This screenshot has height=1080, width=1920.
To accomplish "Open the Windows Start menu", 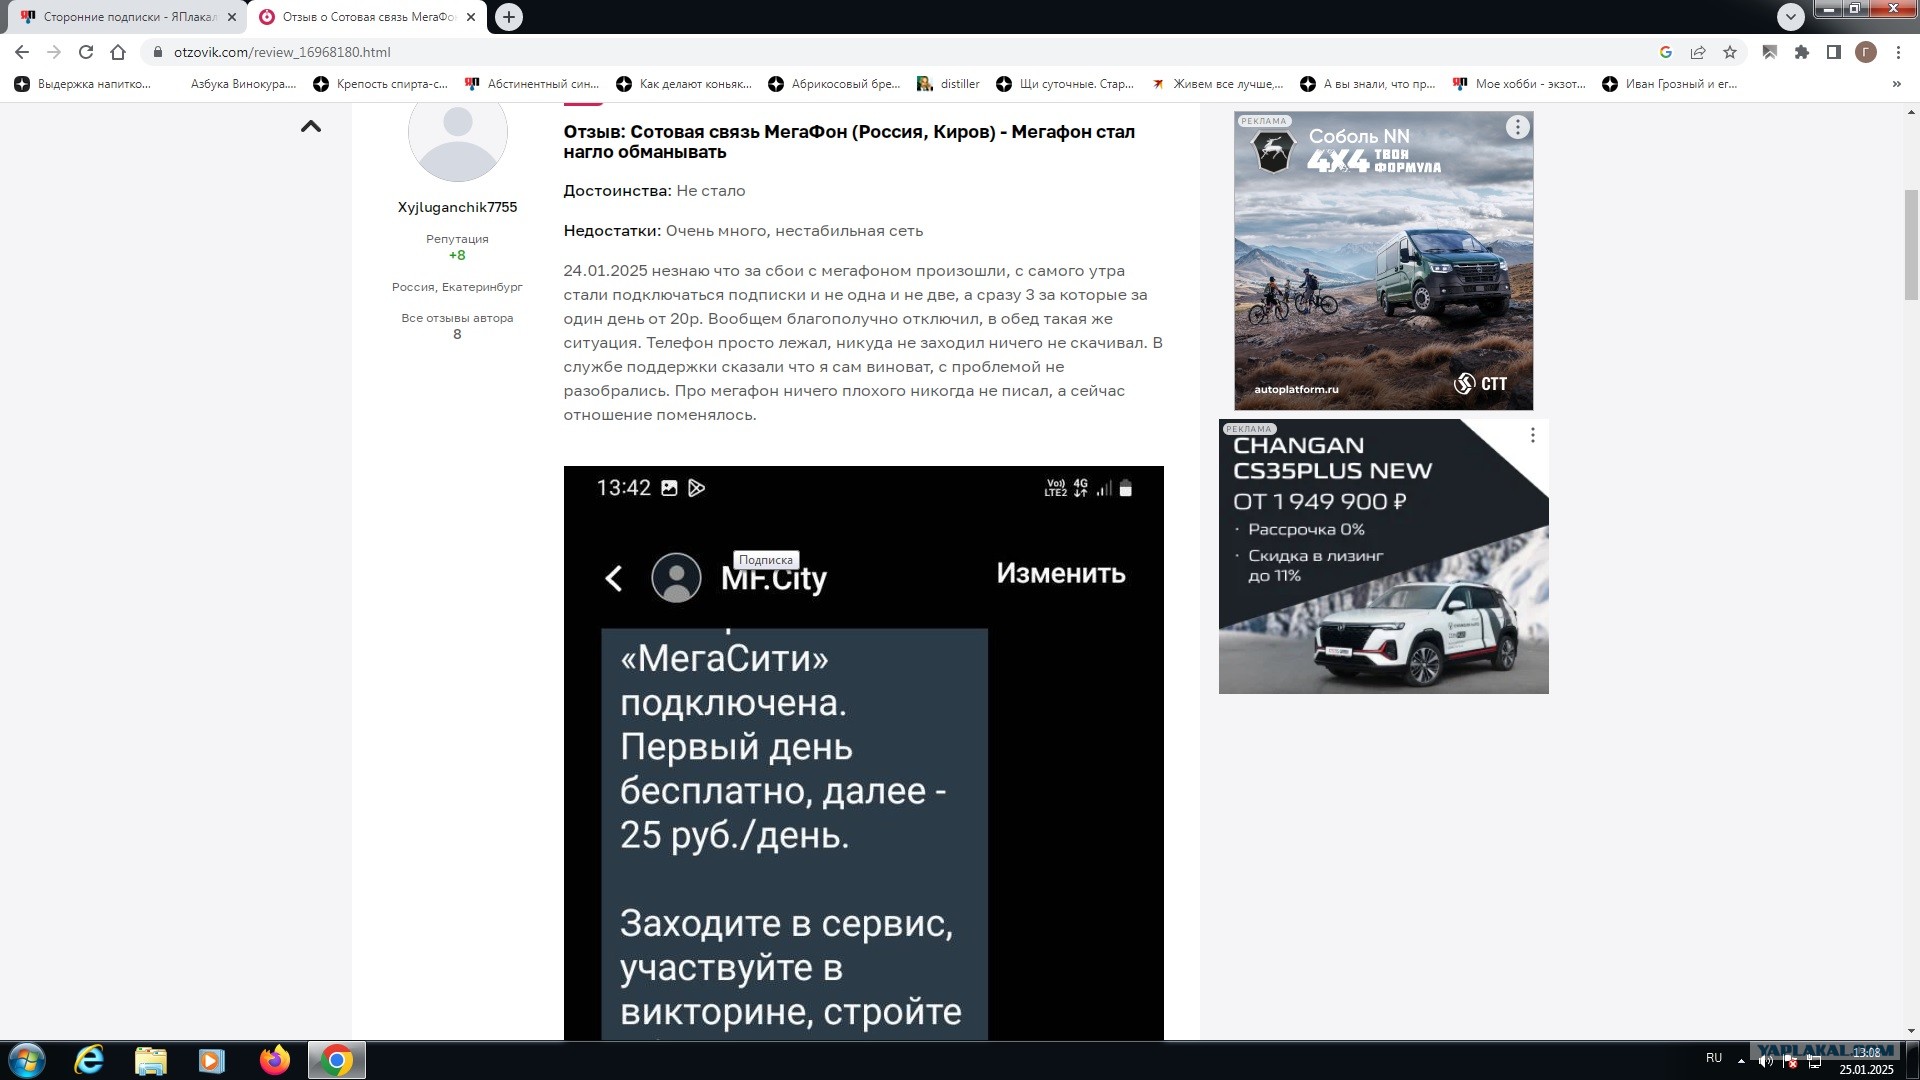I will click(x=27, y=1060).
